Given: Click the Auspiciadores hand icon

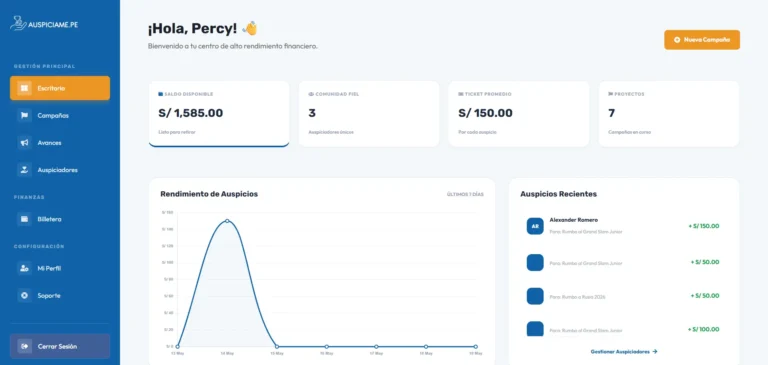Looking at the screenshot, I should pos(24,170).
